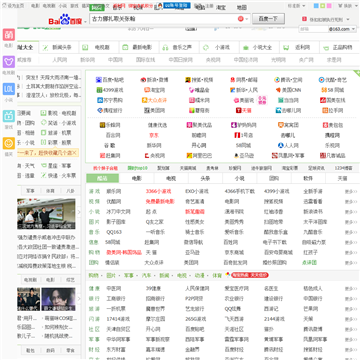Open the 音乐之声 navigation tab
This screenshot has height=360, width=360.
coord(179,47)
